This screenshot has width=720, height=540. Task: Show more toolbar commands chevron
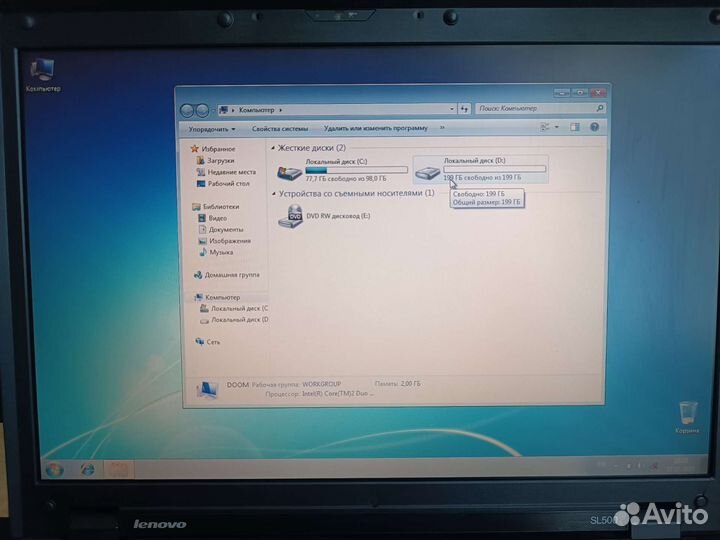(x=442, y=128)
